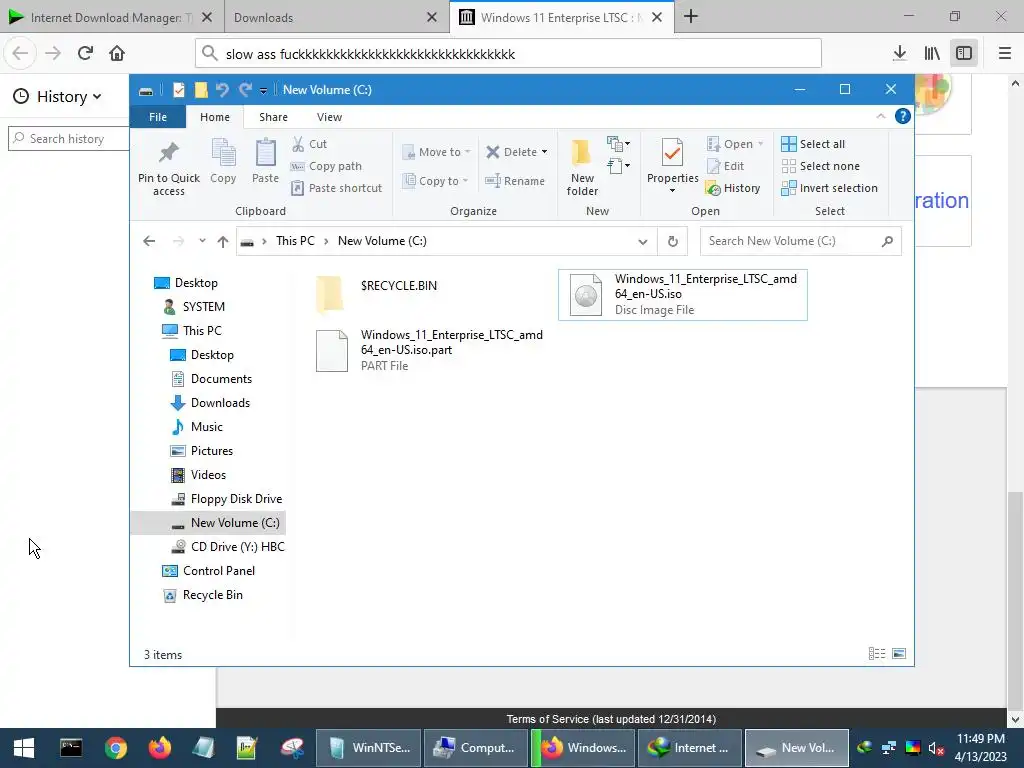The width and height of the screenshot is (1024, 768).
Task: Expand the Copy to dropdown
Action: [x=465, y=181]
